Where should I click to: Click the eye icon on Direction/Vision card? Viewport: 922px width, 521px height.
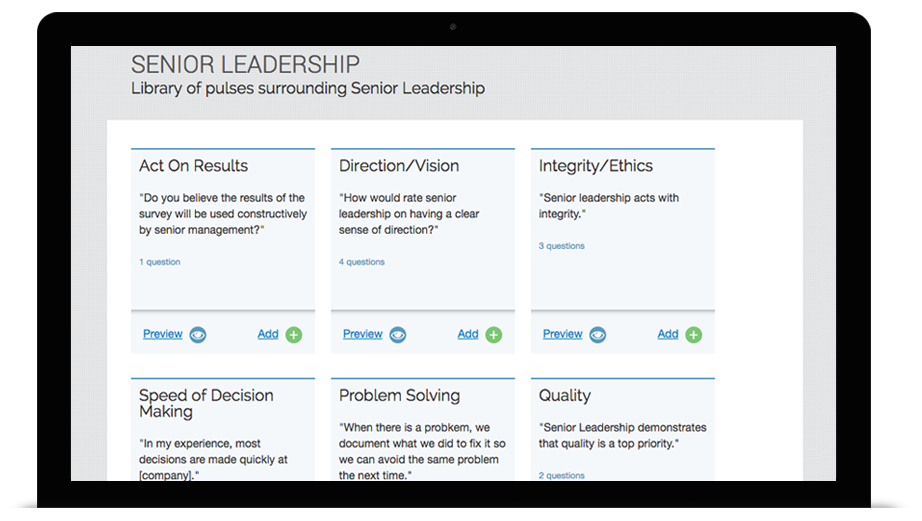click(x=397, y=335)
